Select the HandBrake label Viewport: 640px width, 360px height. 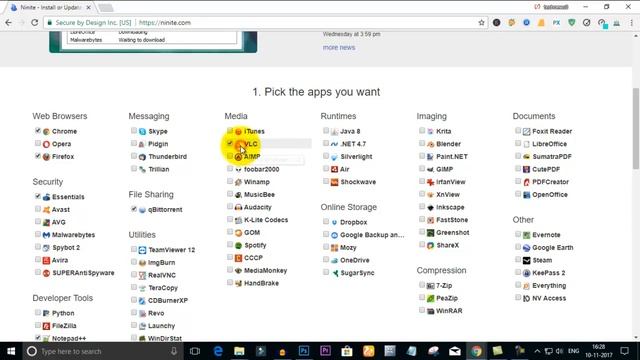point(261,283)
